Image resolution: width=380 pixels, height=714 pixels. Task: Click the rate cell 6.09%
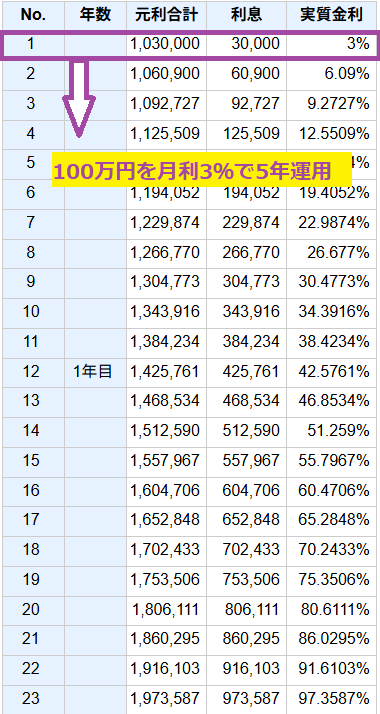point(332,74)
